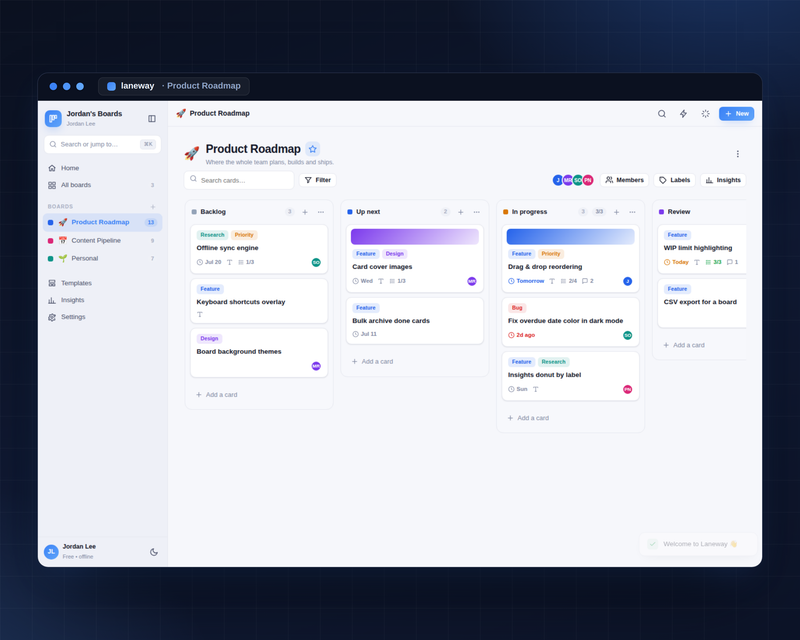Open search via the top bar magnifier icon
This screenshot has height=640, width=800.
[662, 114]
